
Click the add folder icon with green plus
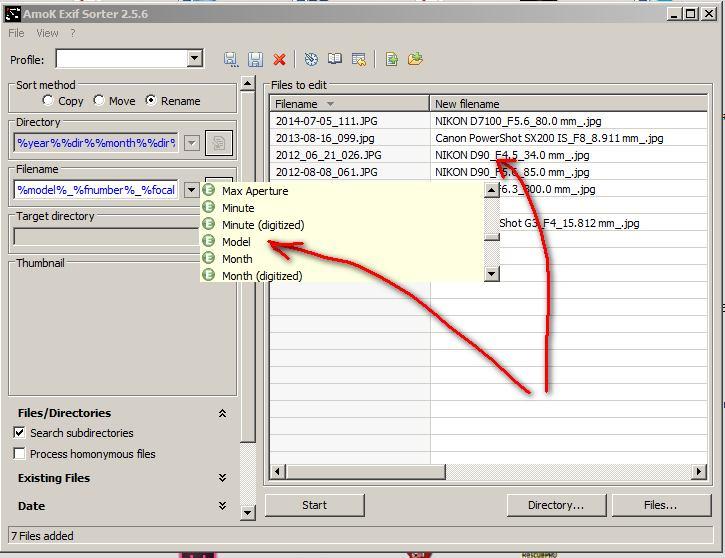415,59
